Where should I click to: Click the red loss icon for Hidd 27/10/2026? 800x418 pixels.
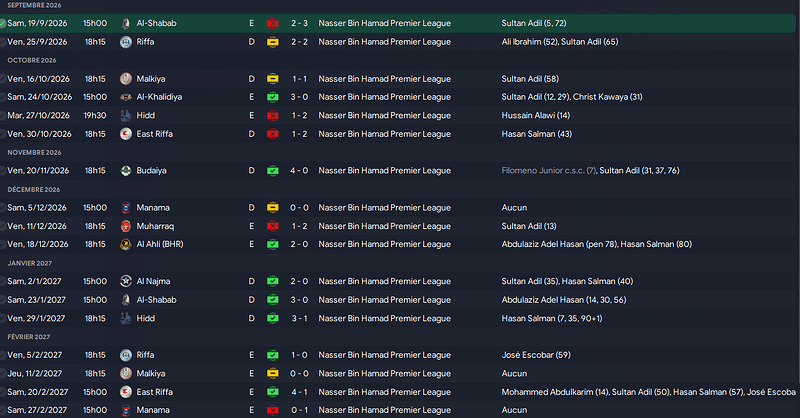pos(273,116)
